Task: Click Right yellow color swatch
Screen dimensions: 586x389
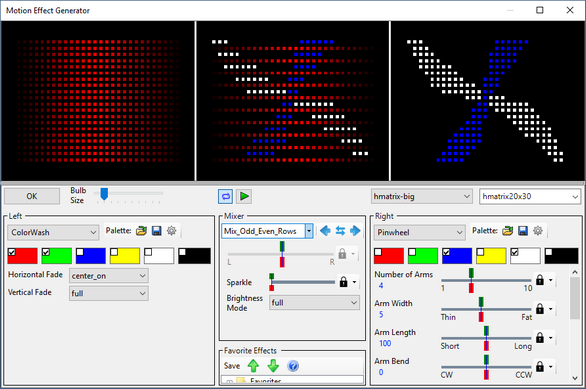Action: point(491,256)
